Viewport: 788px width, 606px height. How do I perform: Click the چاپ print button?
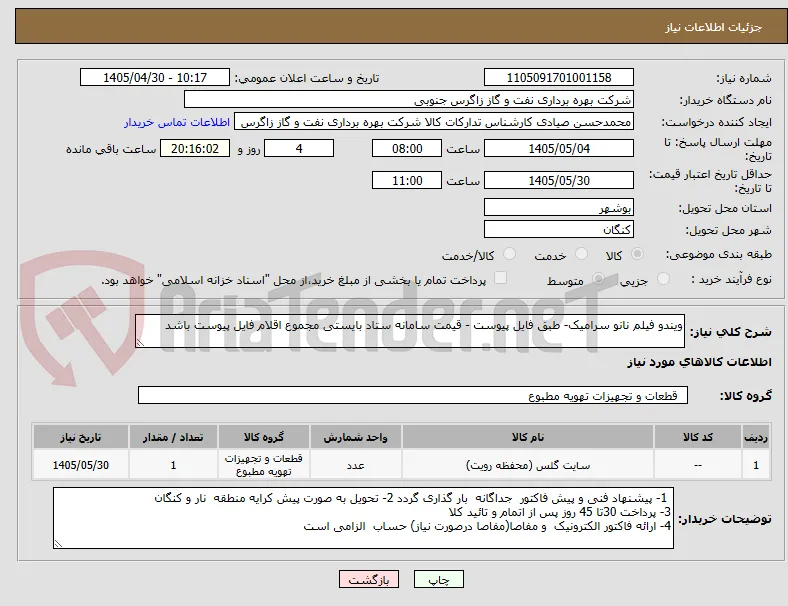coord(439,579)
